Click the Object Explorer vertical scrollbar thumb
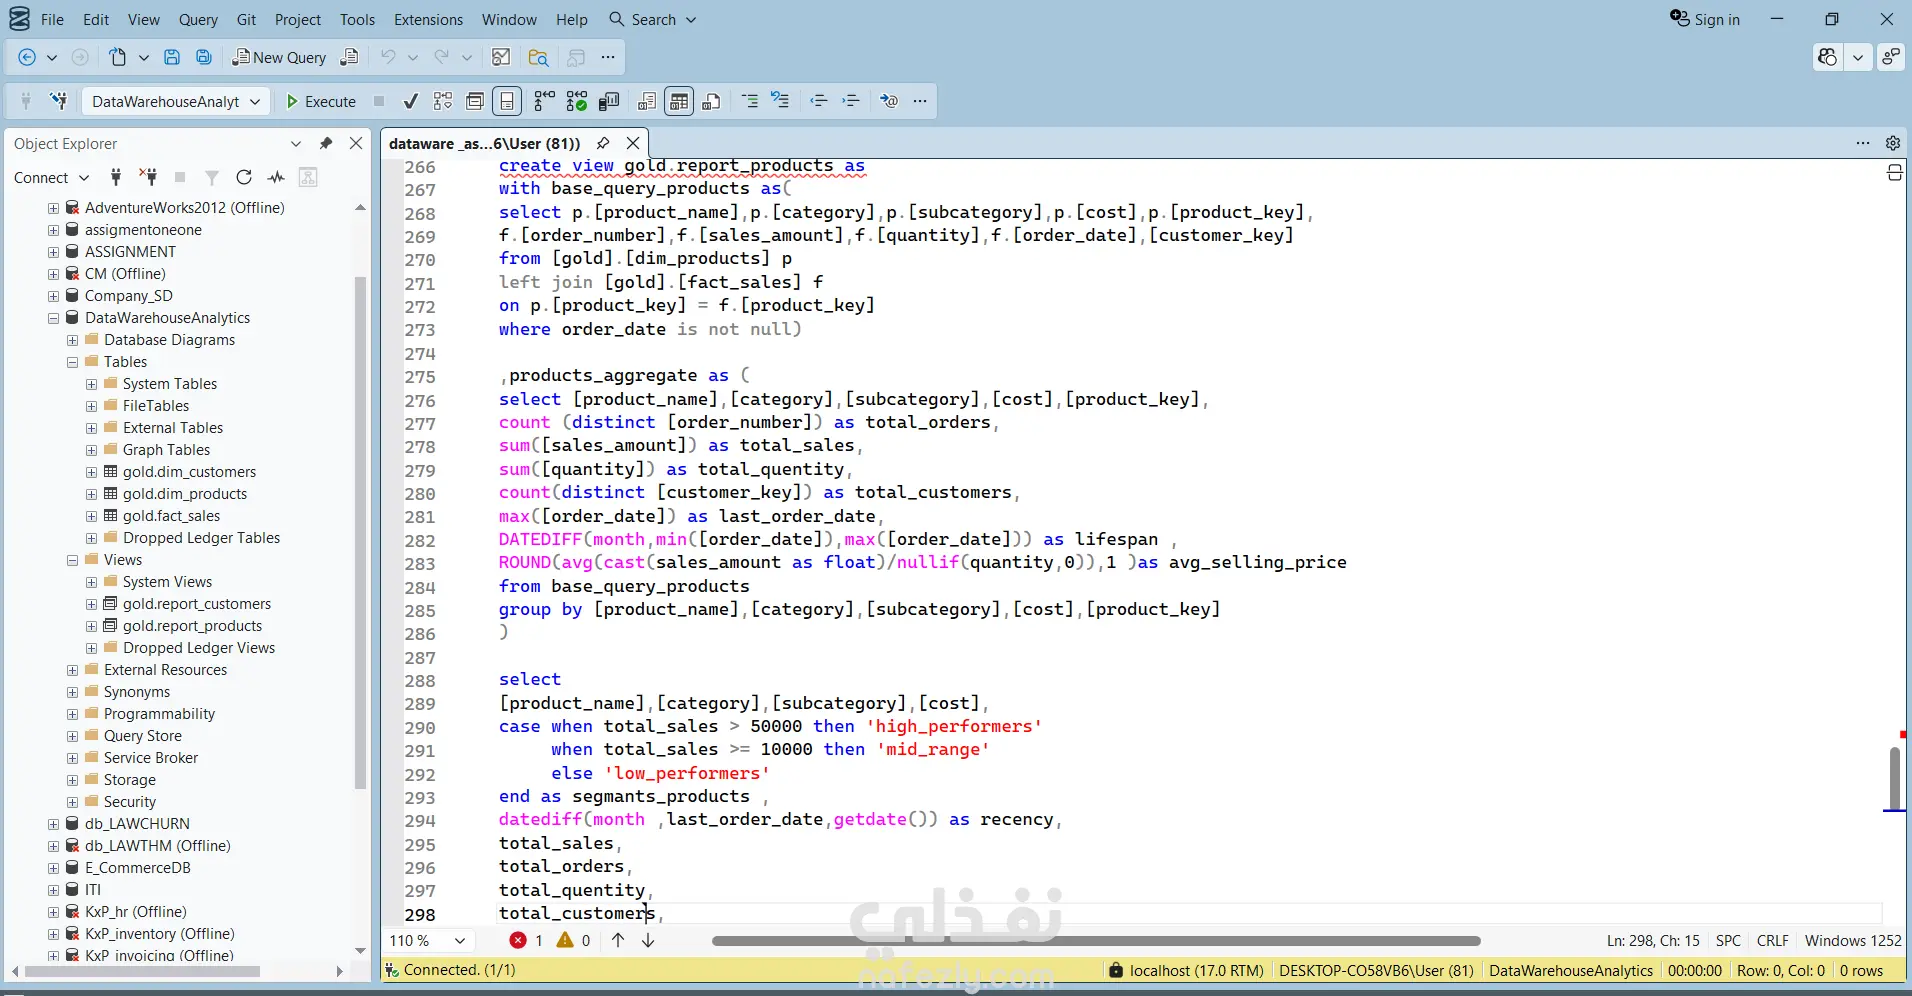Screen dimensions: 1912x996 click(x=360, y=532)
